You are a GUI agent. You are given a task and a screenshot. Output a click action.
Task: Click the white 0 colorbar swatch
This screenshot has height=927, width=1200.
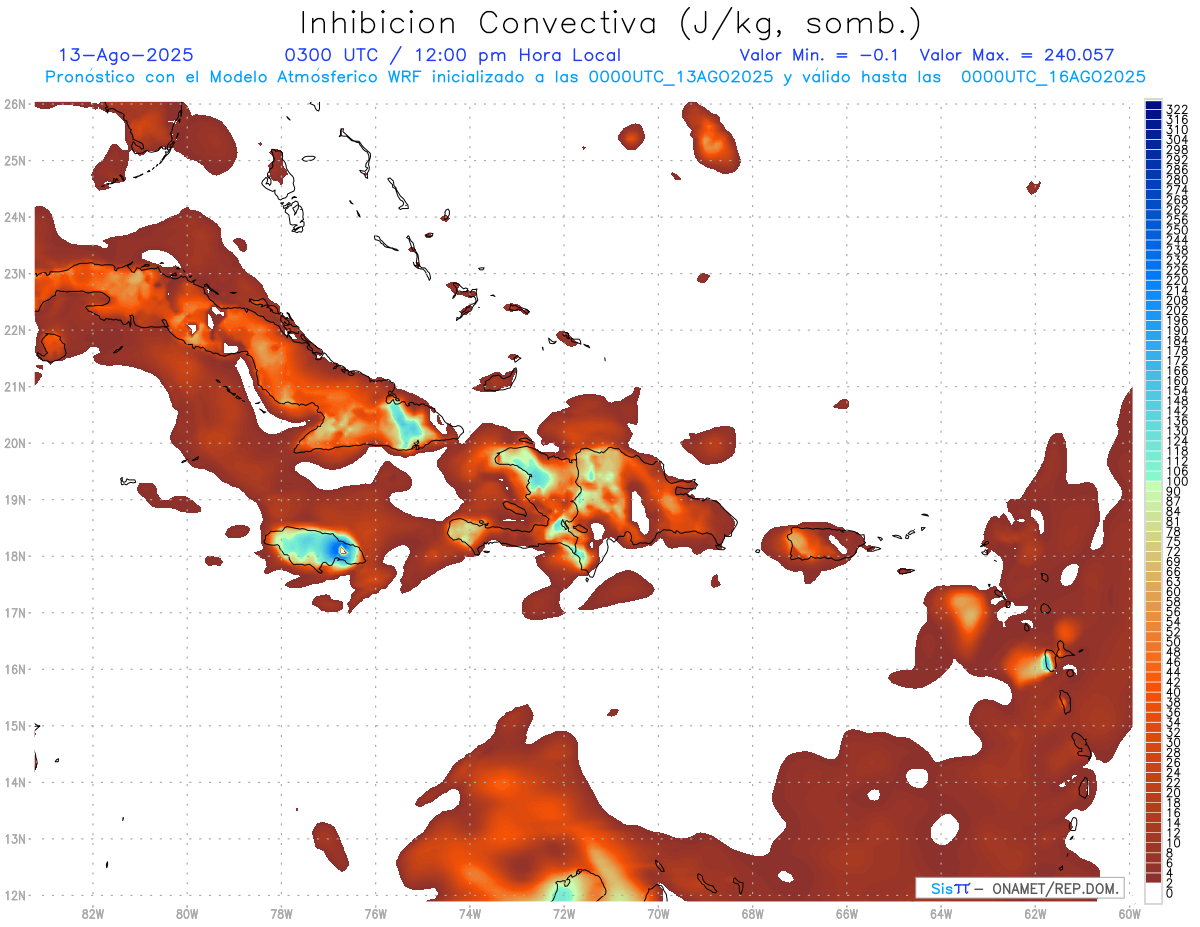(1154, 892)
